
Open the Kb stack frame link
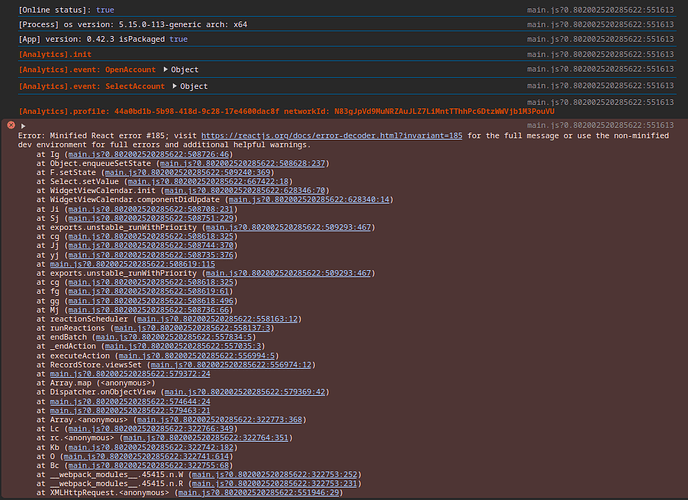click(x=151, y=447)
